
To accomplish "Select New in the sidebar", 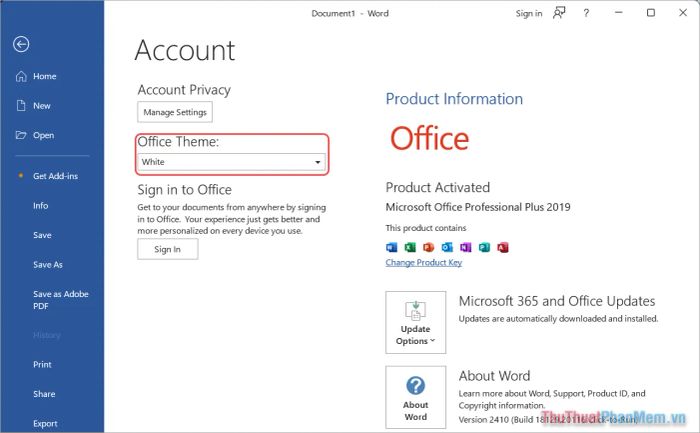I will point(42,106).
